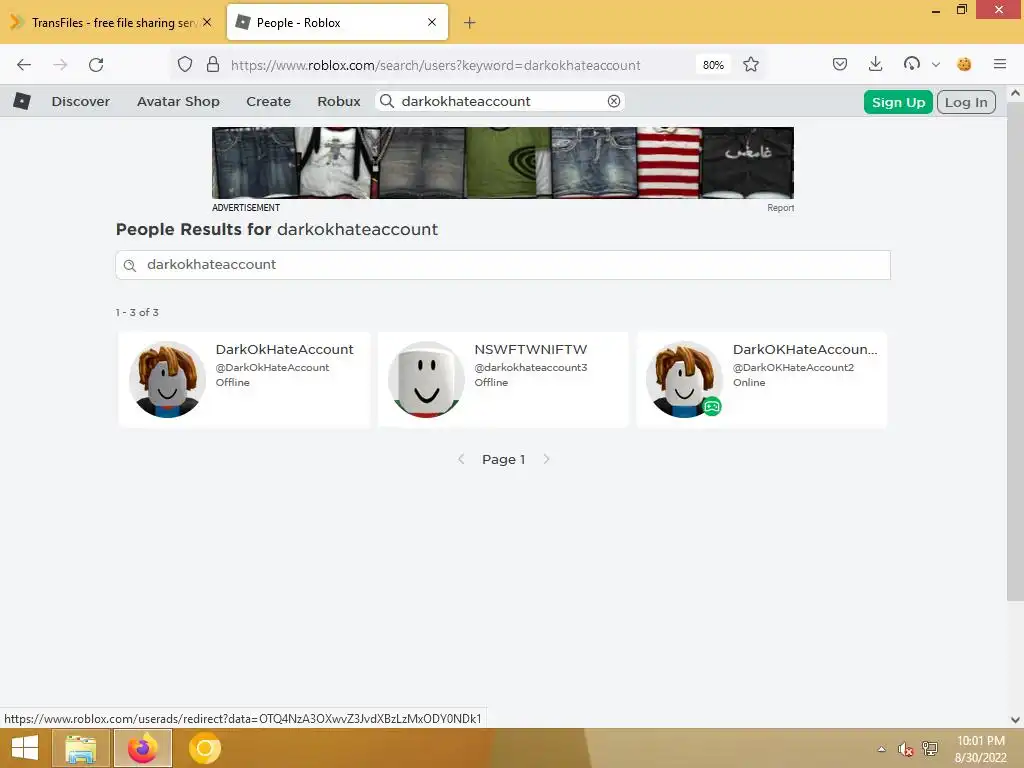1024x768 pixels.
Task: Report the advertisement
Action: point(780,208)
